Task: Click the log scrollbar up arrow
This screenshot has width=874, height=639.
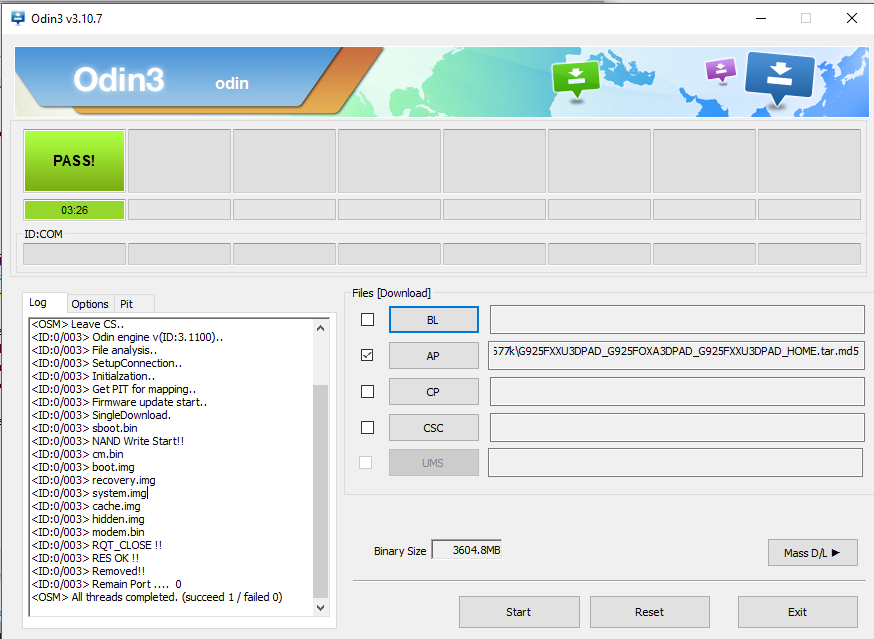Action: pyautogui.click(x=321, y=328)
